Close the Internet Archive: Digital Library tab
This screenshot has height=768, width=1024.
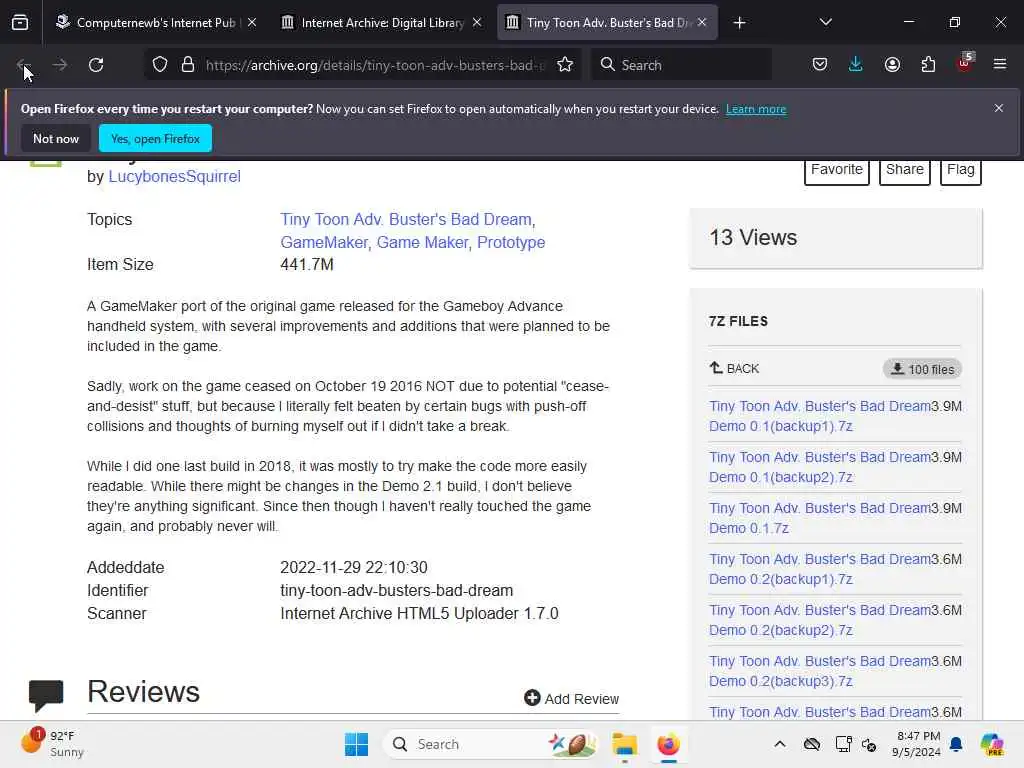point(477,22)
